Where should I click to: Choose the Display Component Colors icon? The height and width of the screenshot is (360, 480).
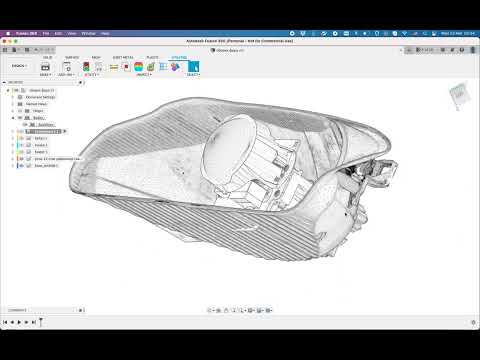175,67
